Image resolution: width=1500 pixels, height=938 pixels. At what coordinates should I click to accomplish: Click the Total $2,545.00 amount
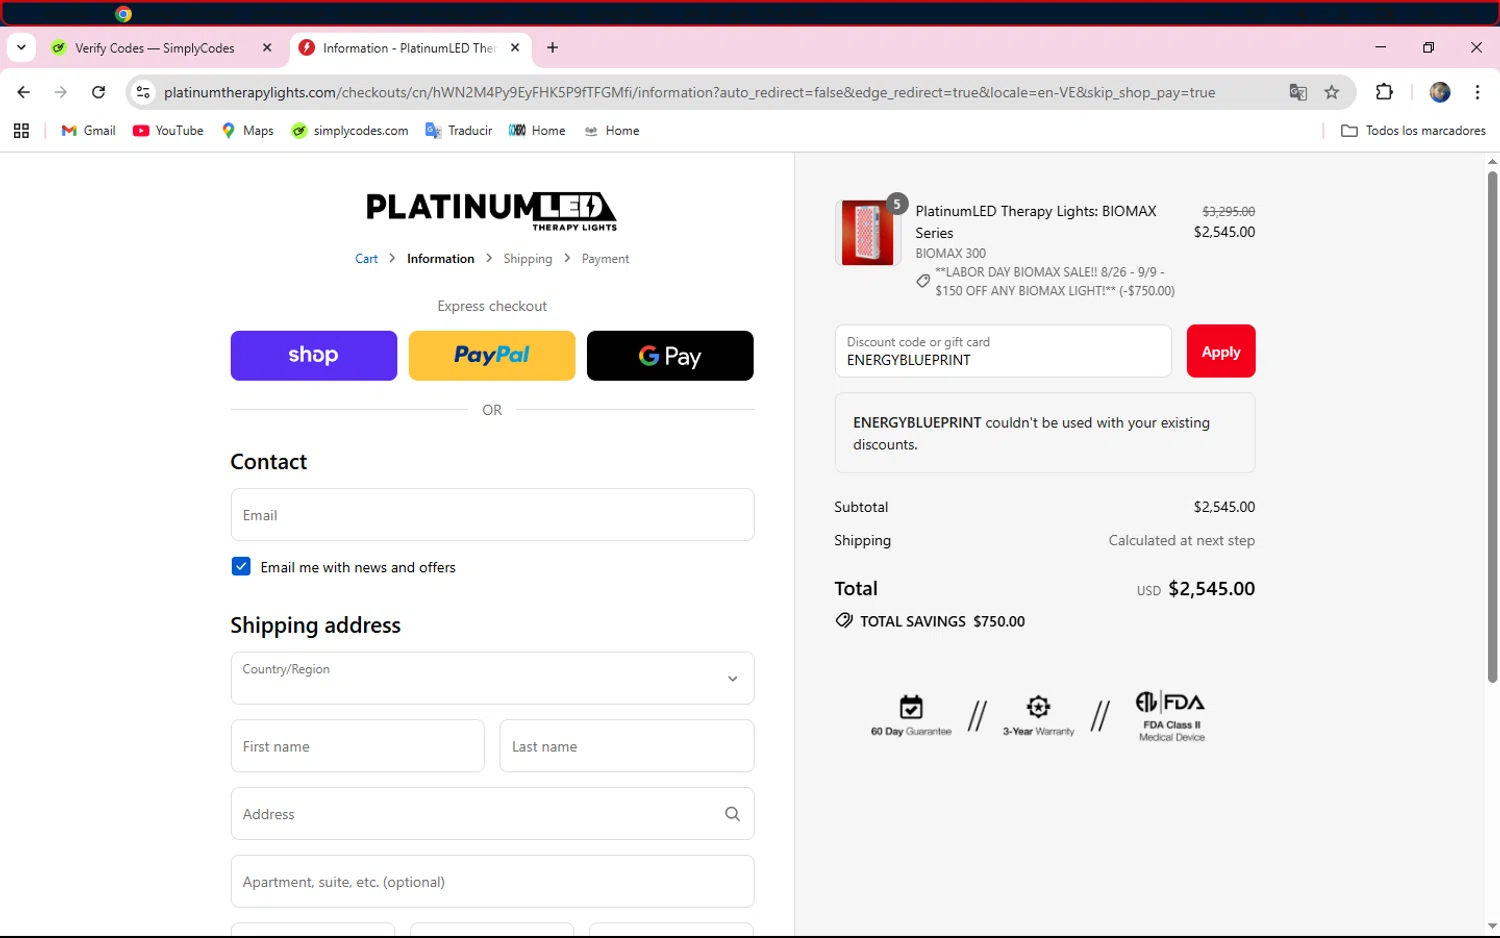(1211, 589)
